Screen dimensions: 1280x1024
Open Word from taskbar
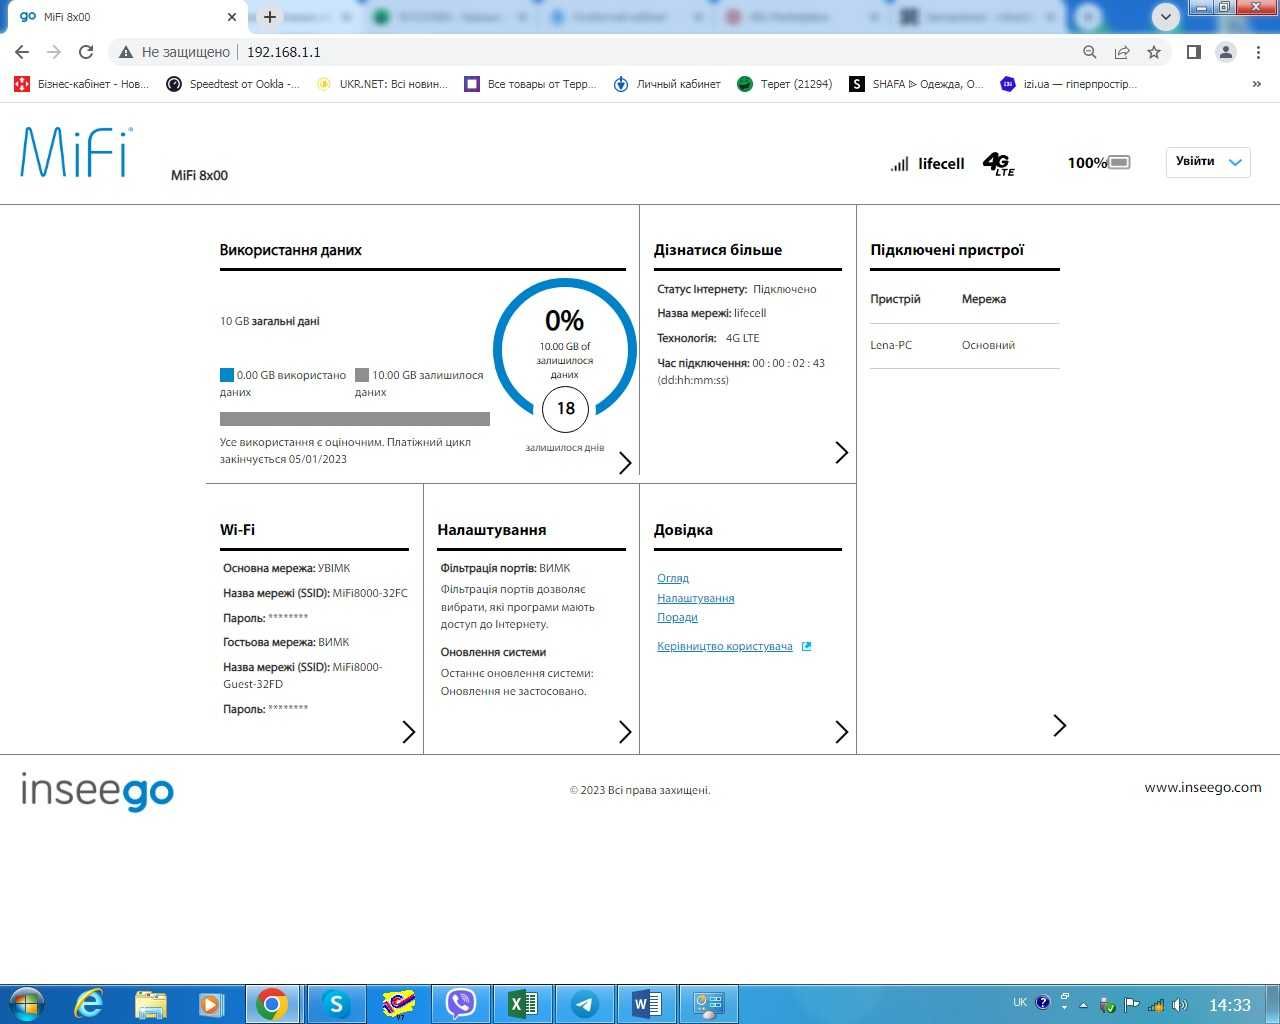coord(647,1004)
